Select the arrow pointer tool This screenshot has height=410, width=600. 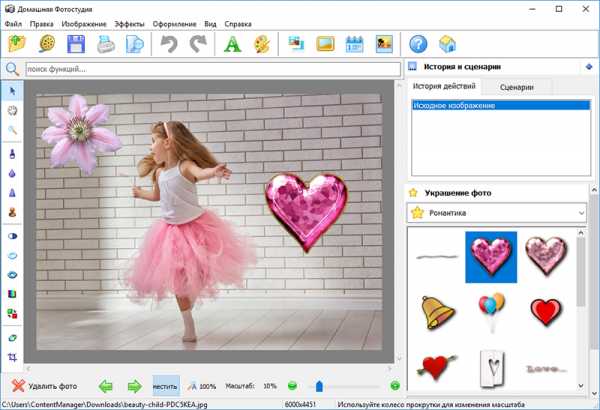coord(12,92)
